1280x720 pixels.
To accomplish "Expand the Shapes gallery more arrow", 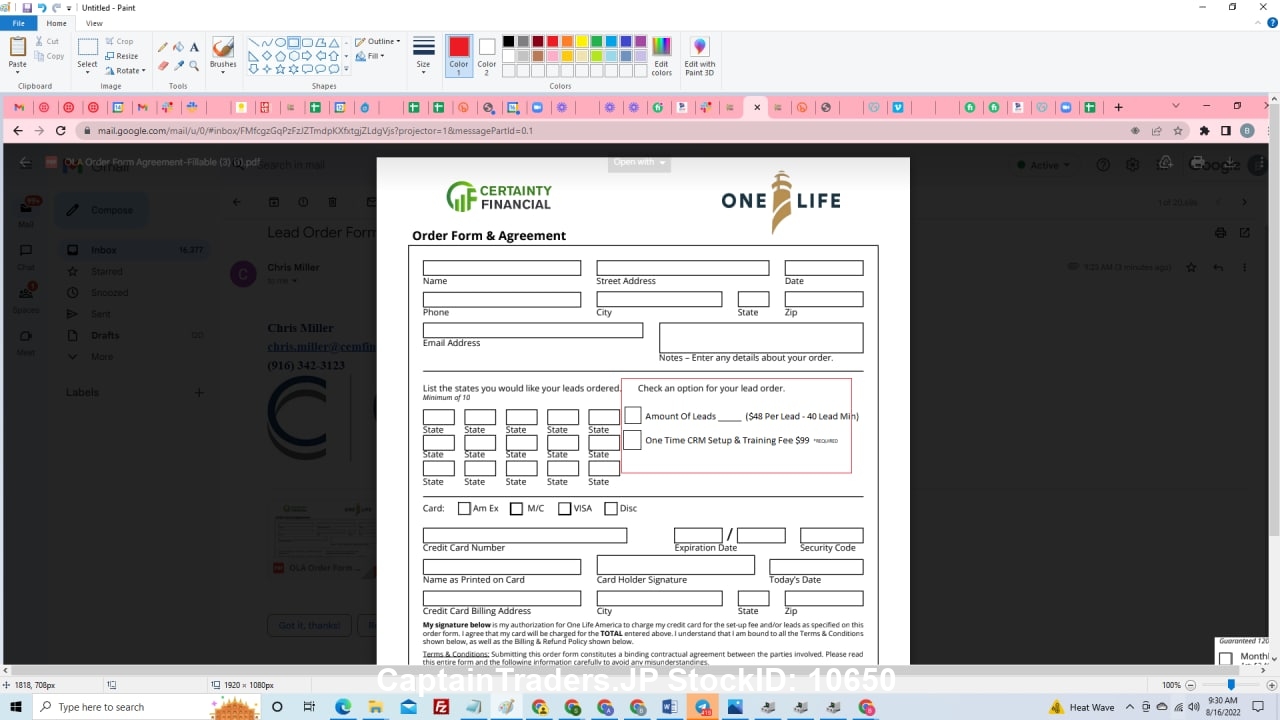I will [347, 69].
